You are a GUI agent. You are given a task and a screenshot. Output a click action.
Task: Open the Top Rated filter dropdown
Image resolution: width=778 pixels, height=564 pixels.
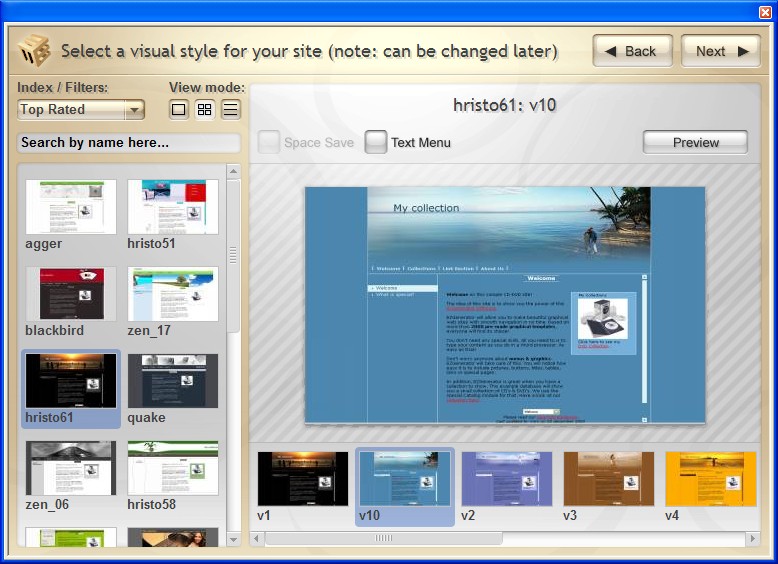pos(81,110)
